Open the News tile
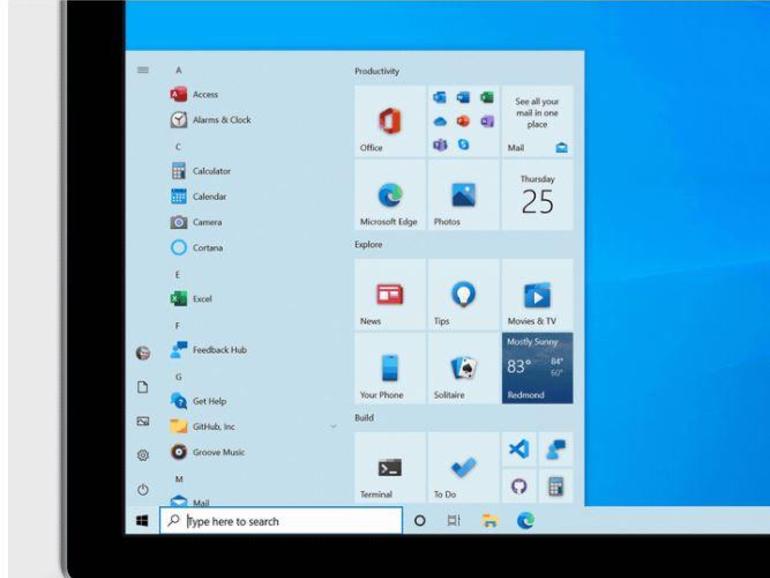The image size is (770, 578). coord(390,295)
